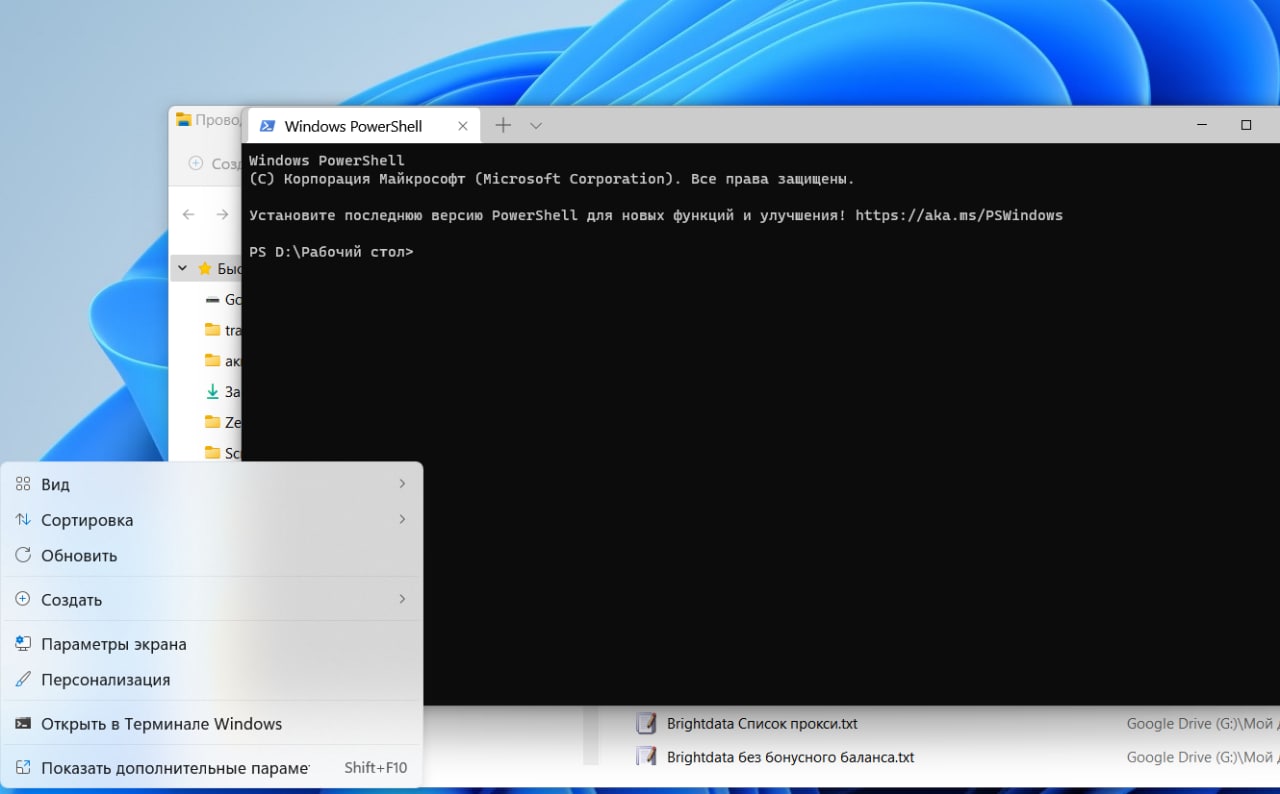Open the Вид submenu in context menu
Screen dimensions: 1280x794
212,484
